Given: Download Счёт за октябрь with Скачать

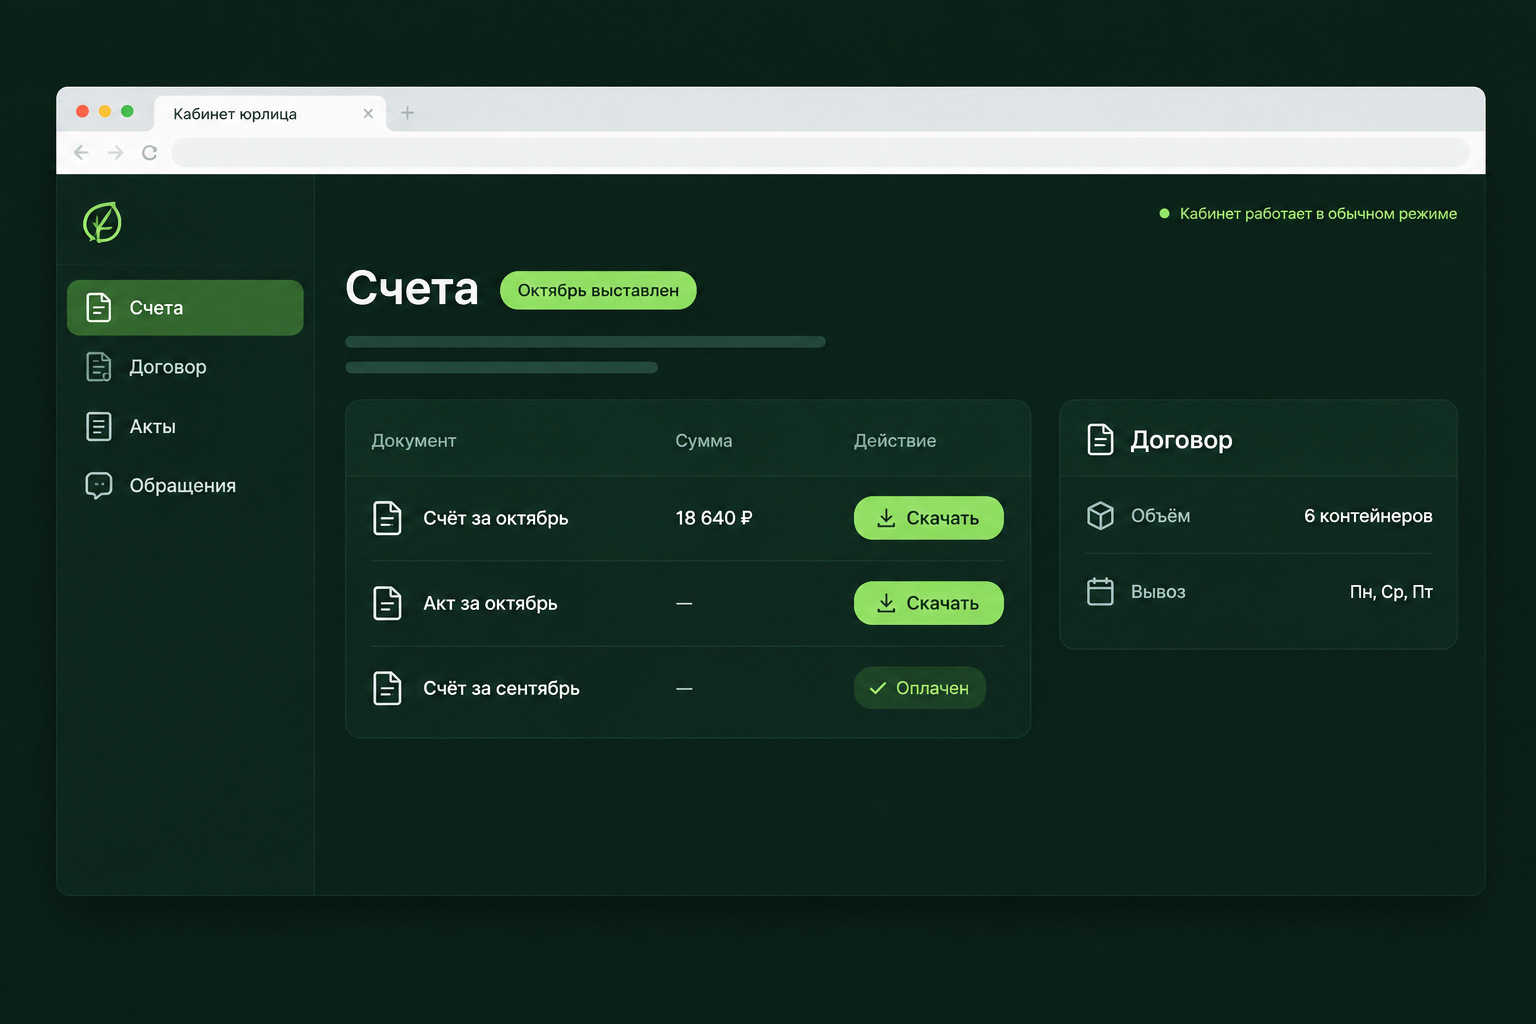Looking at the screenshot, I should tap(928, 518).
